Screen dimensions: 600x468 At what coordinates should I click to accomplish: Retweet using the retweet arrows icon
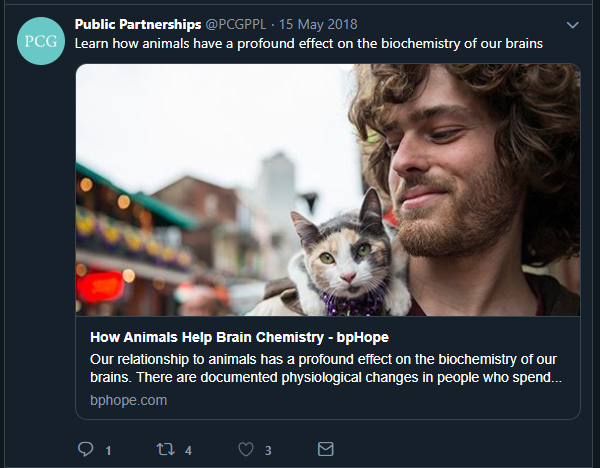(x=166, y=449)
